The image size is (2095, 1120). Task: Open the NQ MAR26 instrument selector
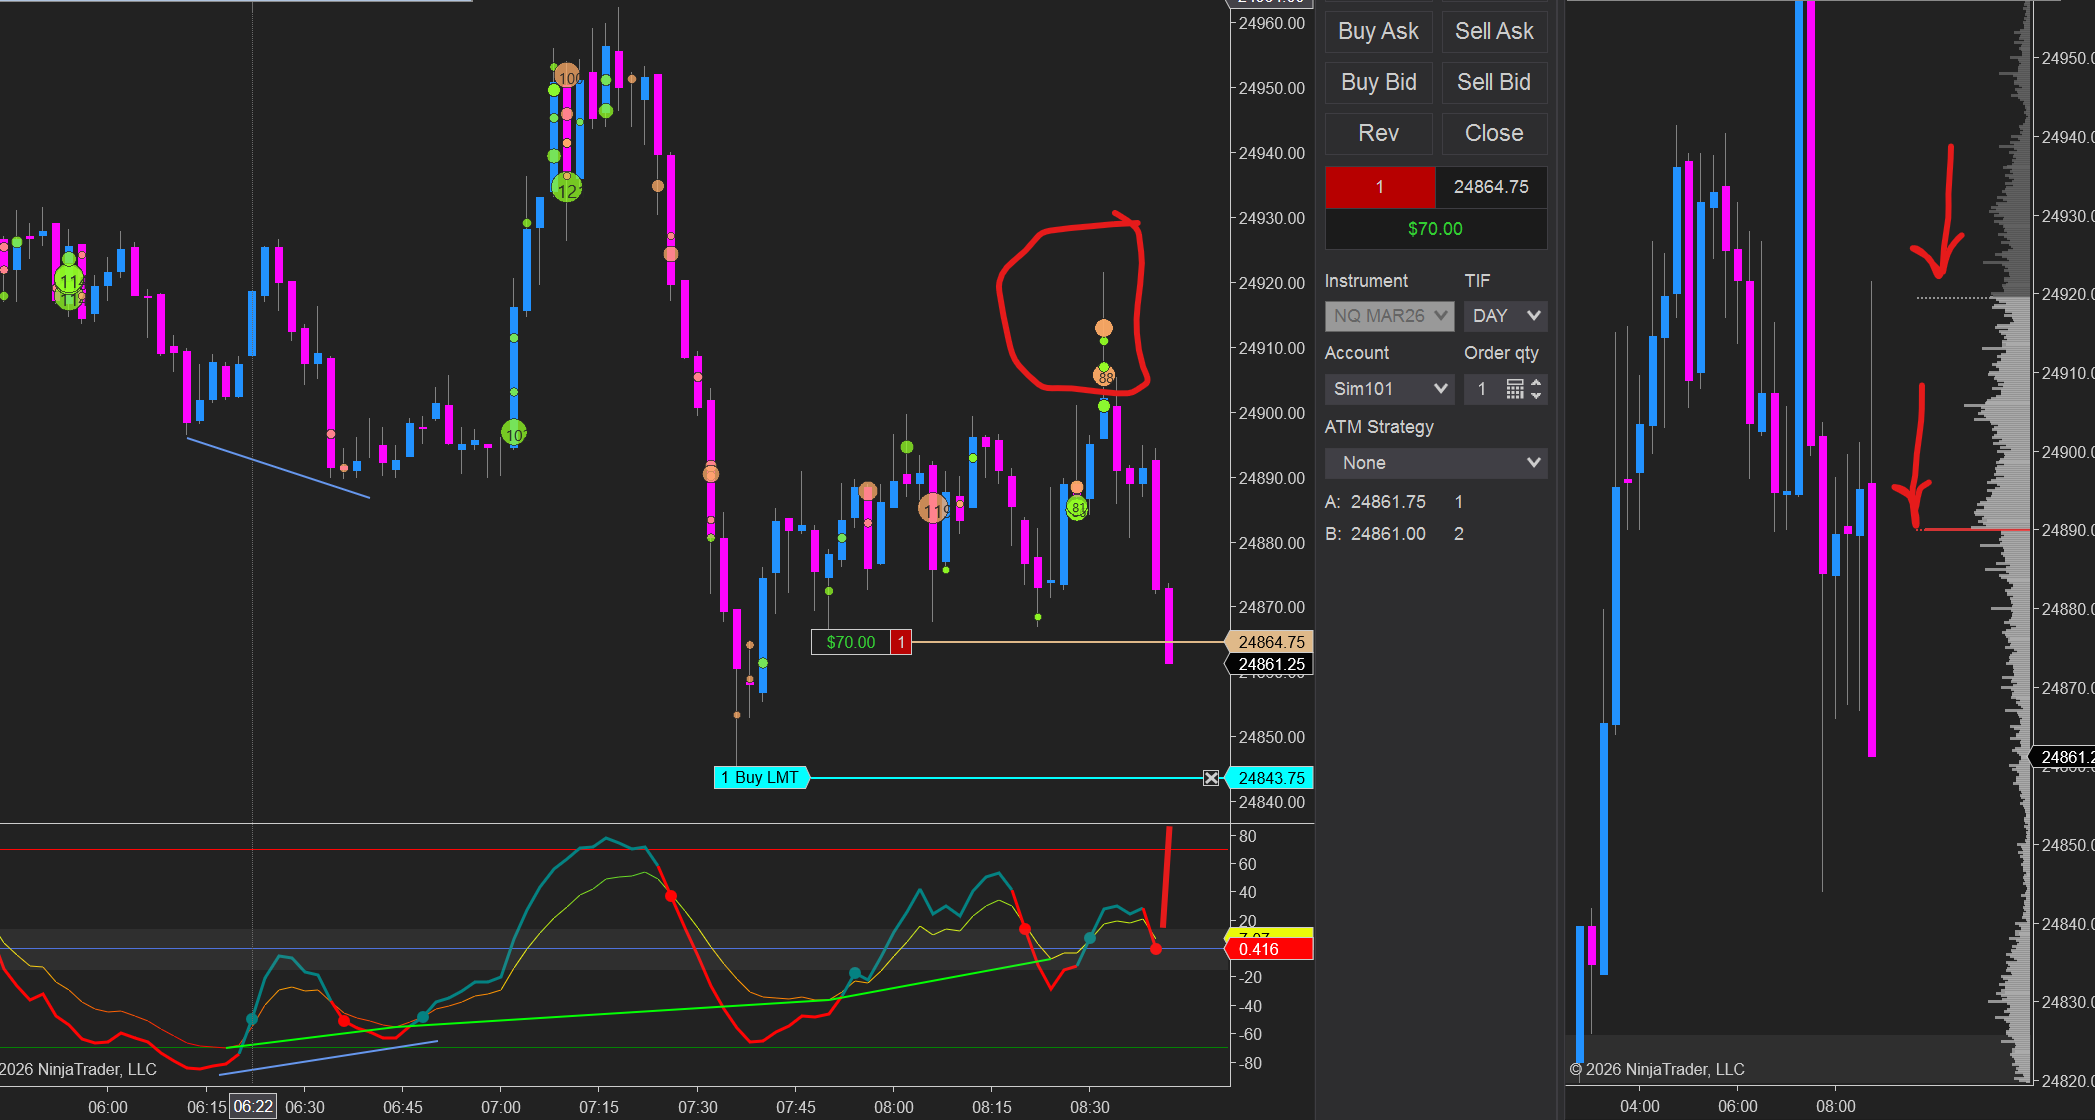tap(1389, 316)
